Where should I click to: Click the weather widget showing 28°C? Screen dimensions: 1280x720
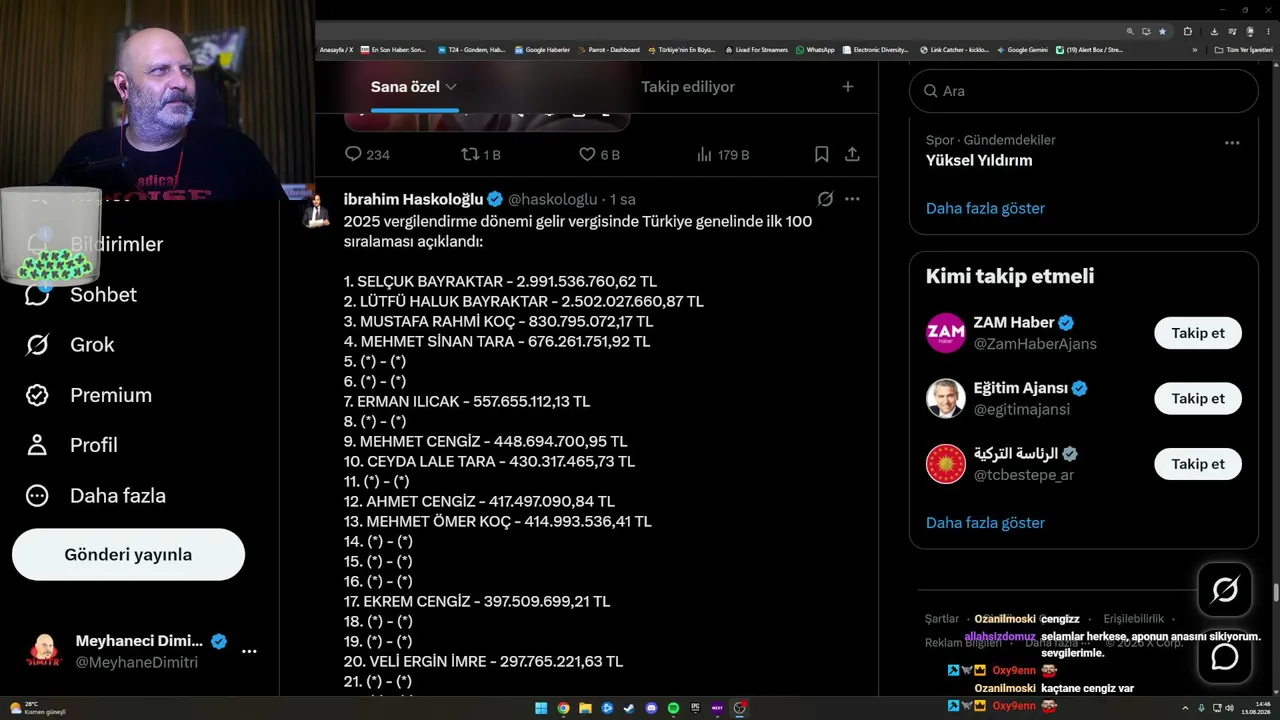click(38, 708)
